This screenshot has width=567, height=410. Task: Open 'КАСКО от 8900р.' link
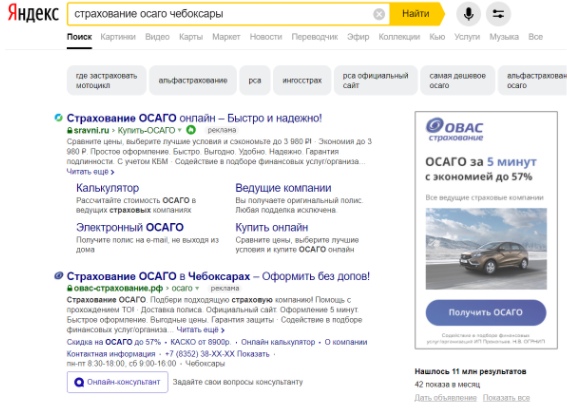coord(200,342)
